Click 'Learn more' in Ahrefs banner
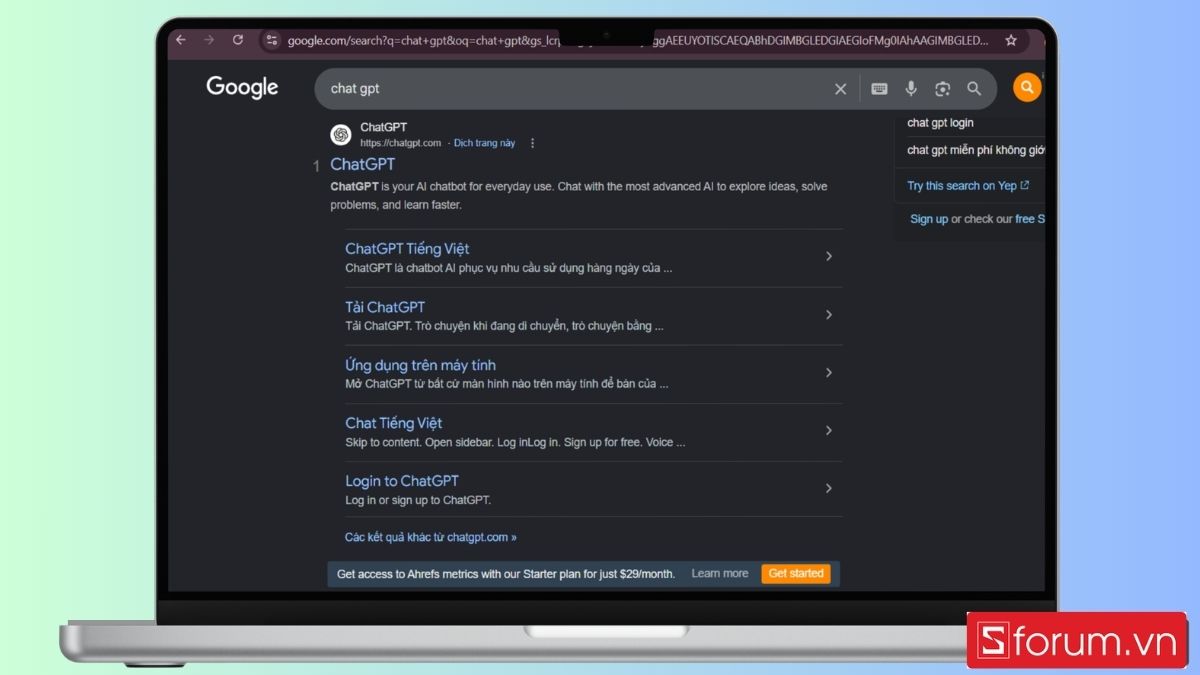Screen dimensions: 1200x675 pos(720,574)
